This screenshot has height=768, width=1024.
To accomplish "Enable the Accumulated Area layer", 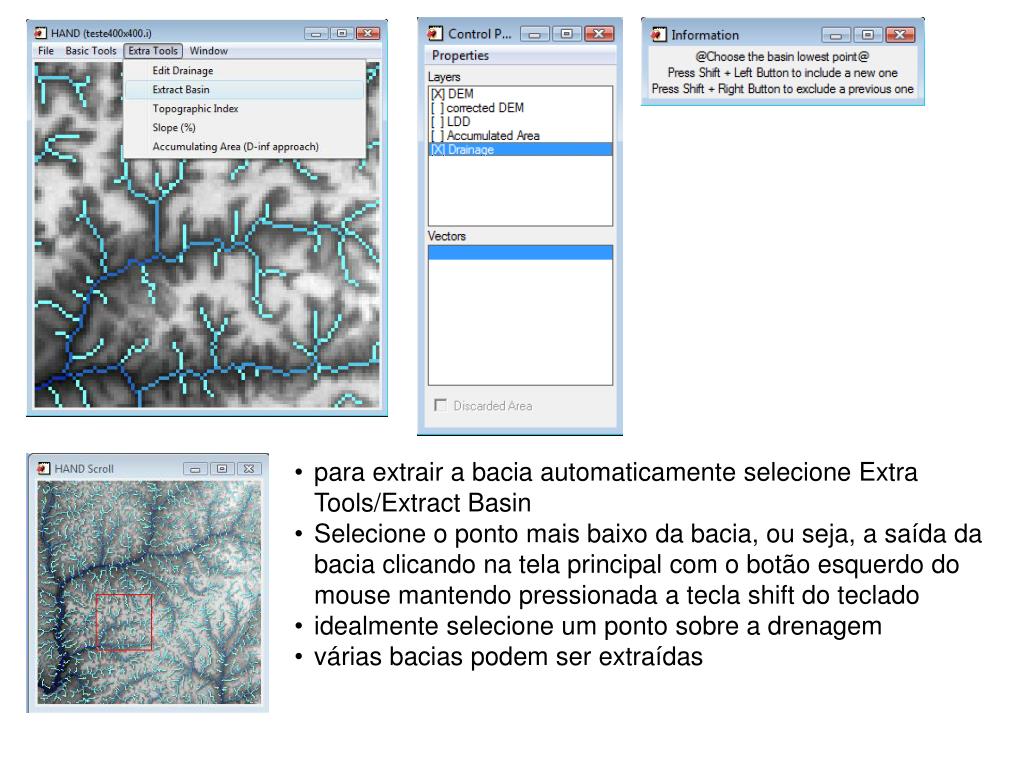I will tap(438, 136).
